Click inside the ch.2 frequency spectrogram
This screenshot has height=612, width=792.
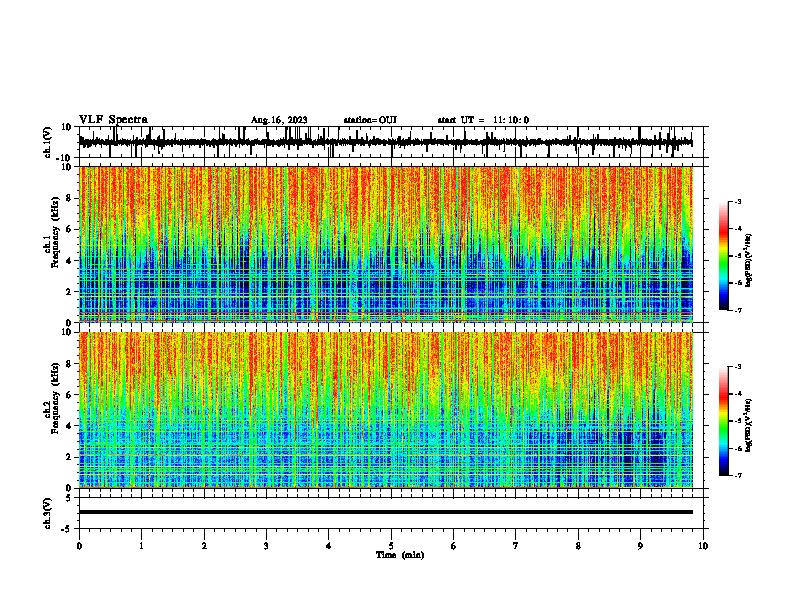(386, 410)
